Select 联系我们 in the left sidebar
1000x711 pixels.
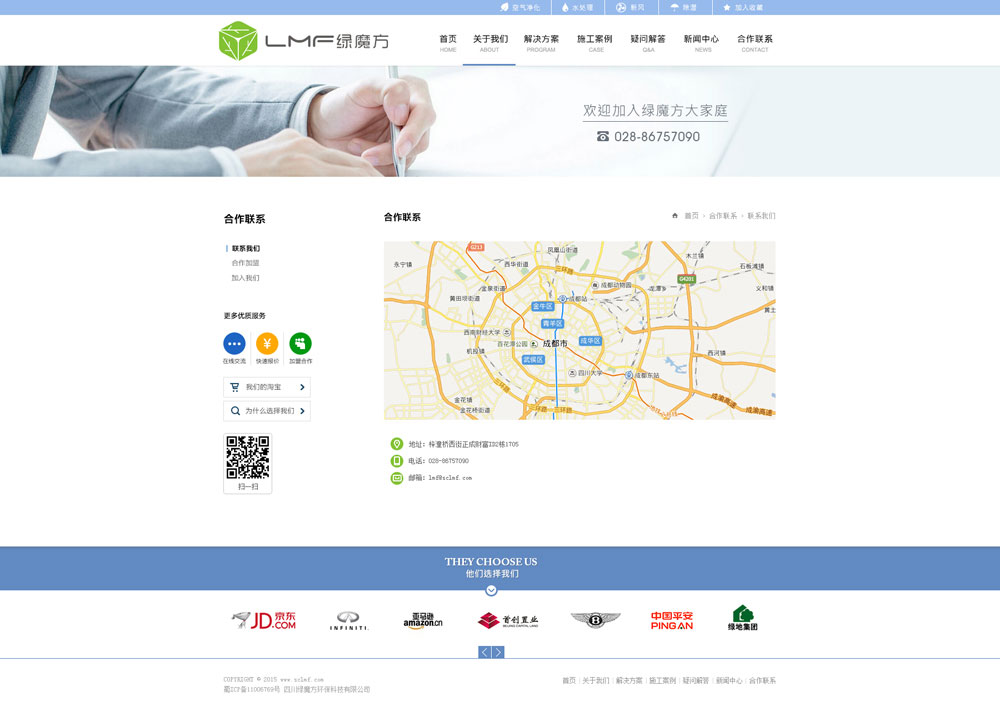(246, 248)
